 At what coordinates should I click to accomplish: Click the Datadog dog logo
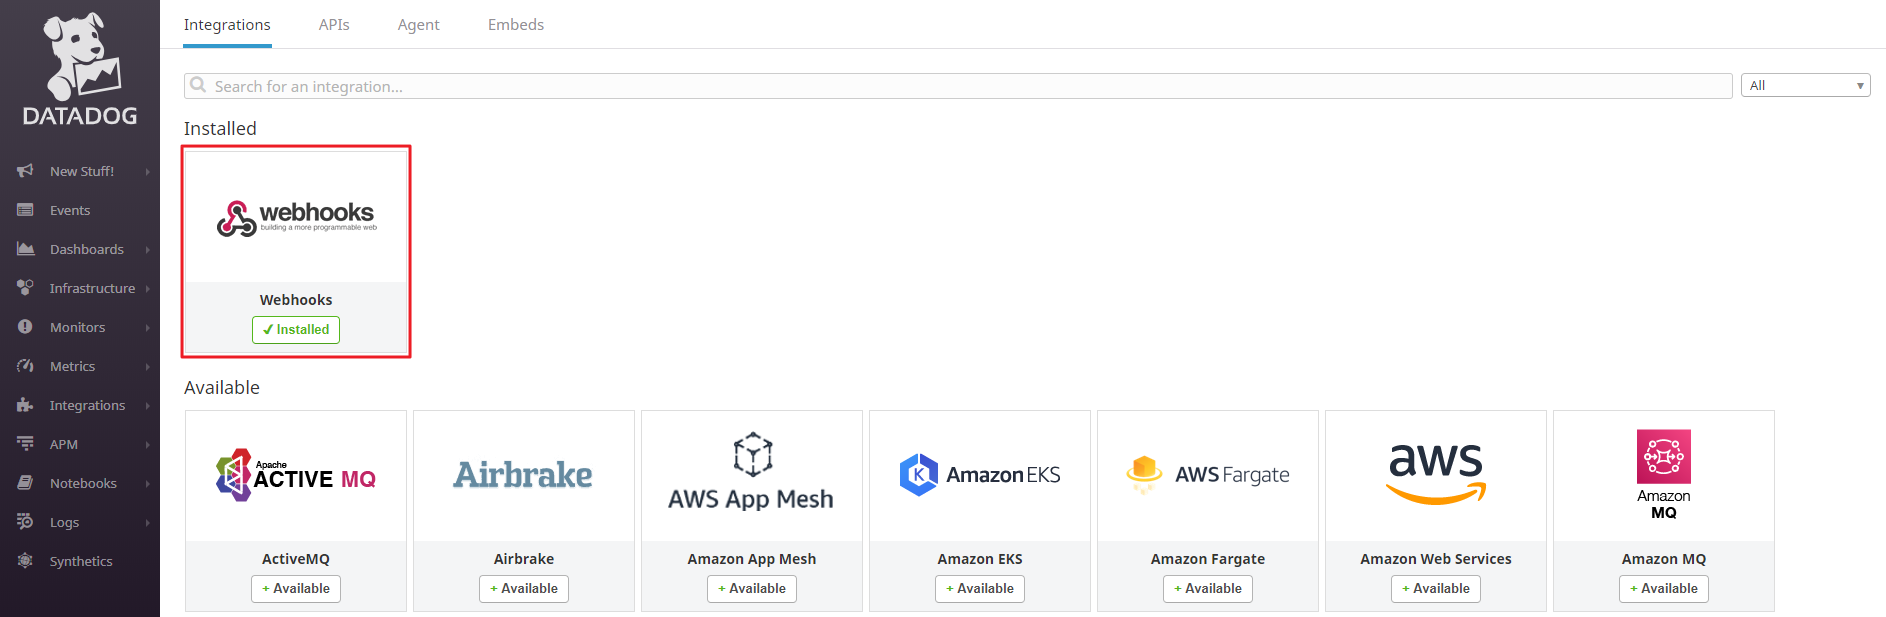tap(80, 56)
